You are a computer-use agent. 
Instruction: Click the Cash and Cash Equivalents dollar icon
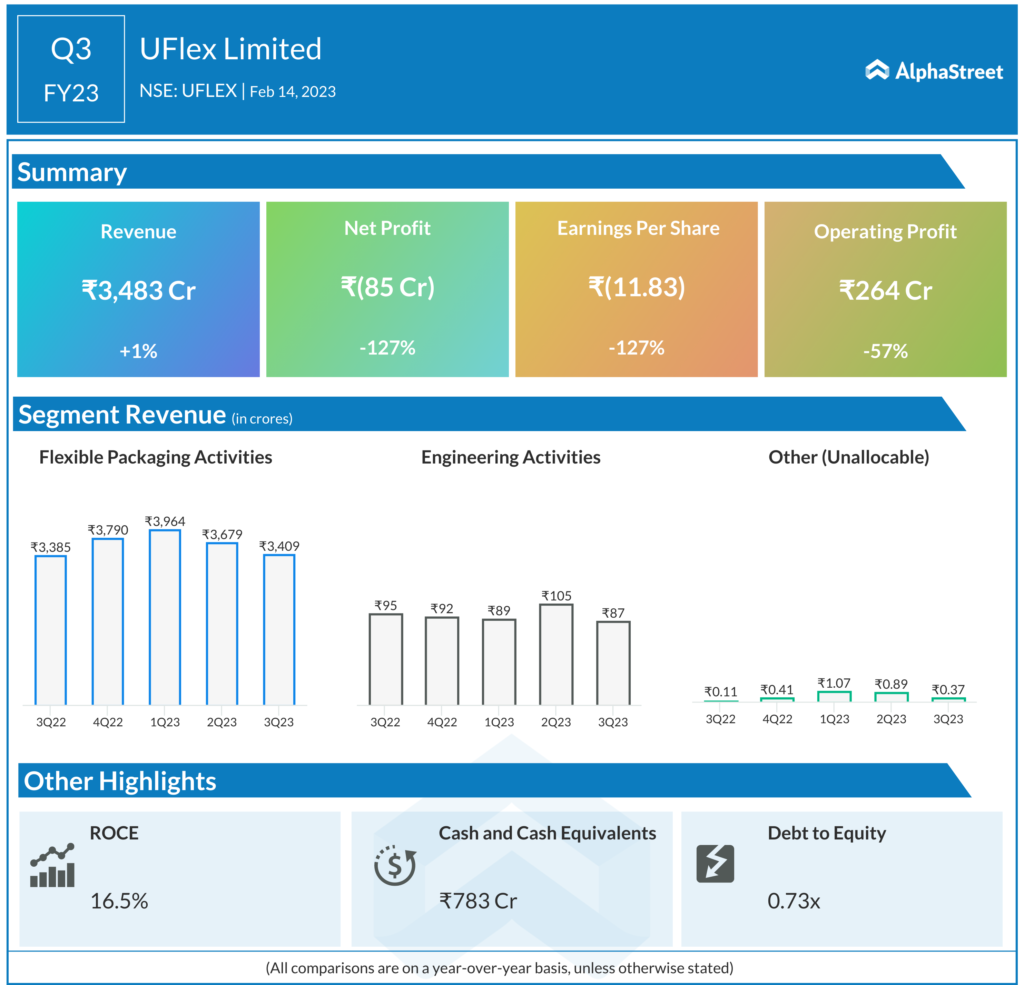pos(395,865)
